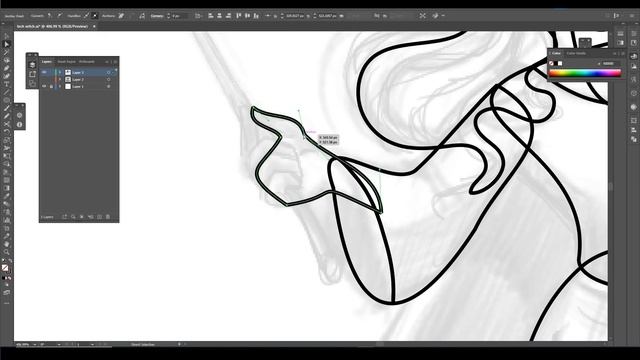
Task: Create new layer in Layers panel
Action: (99, 217)
